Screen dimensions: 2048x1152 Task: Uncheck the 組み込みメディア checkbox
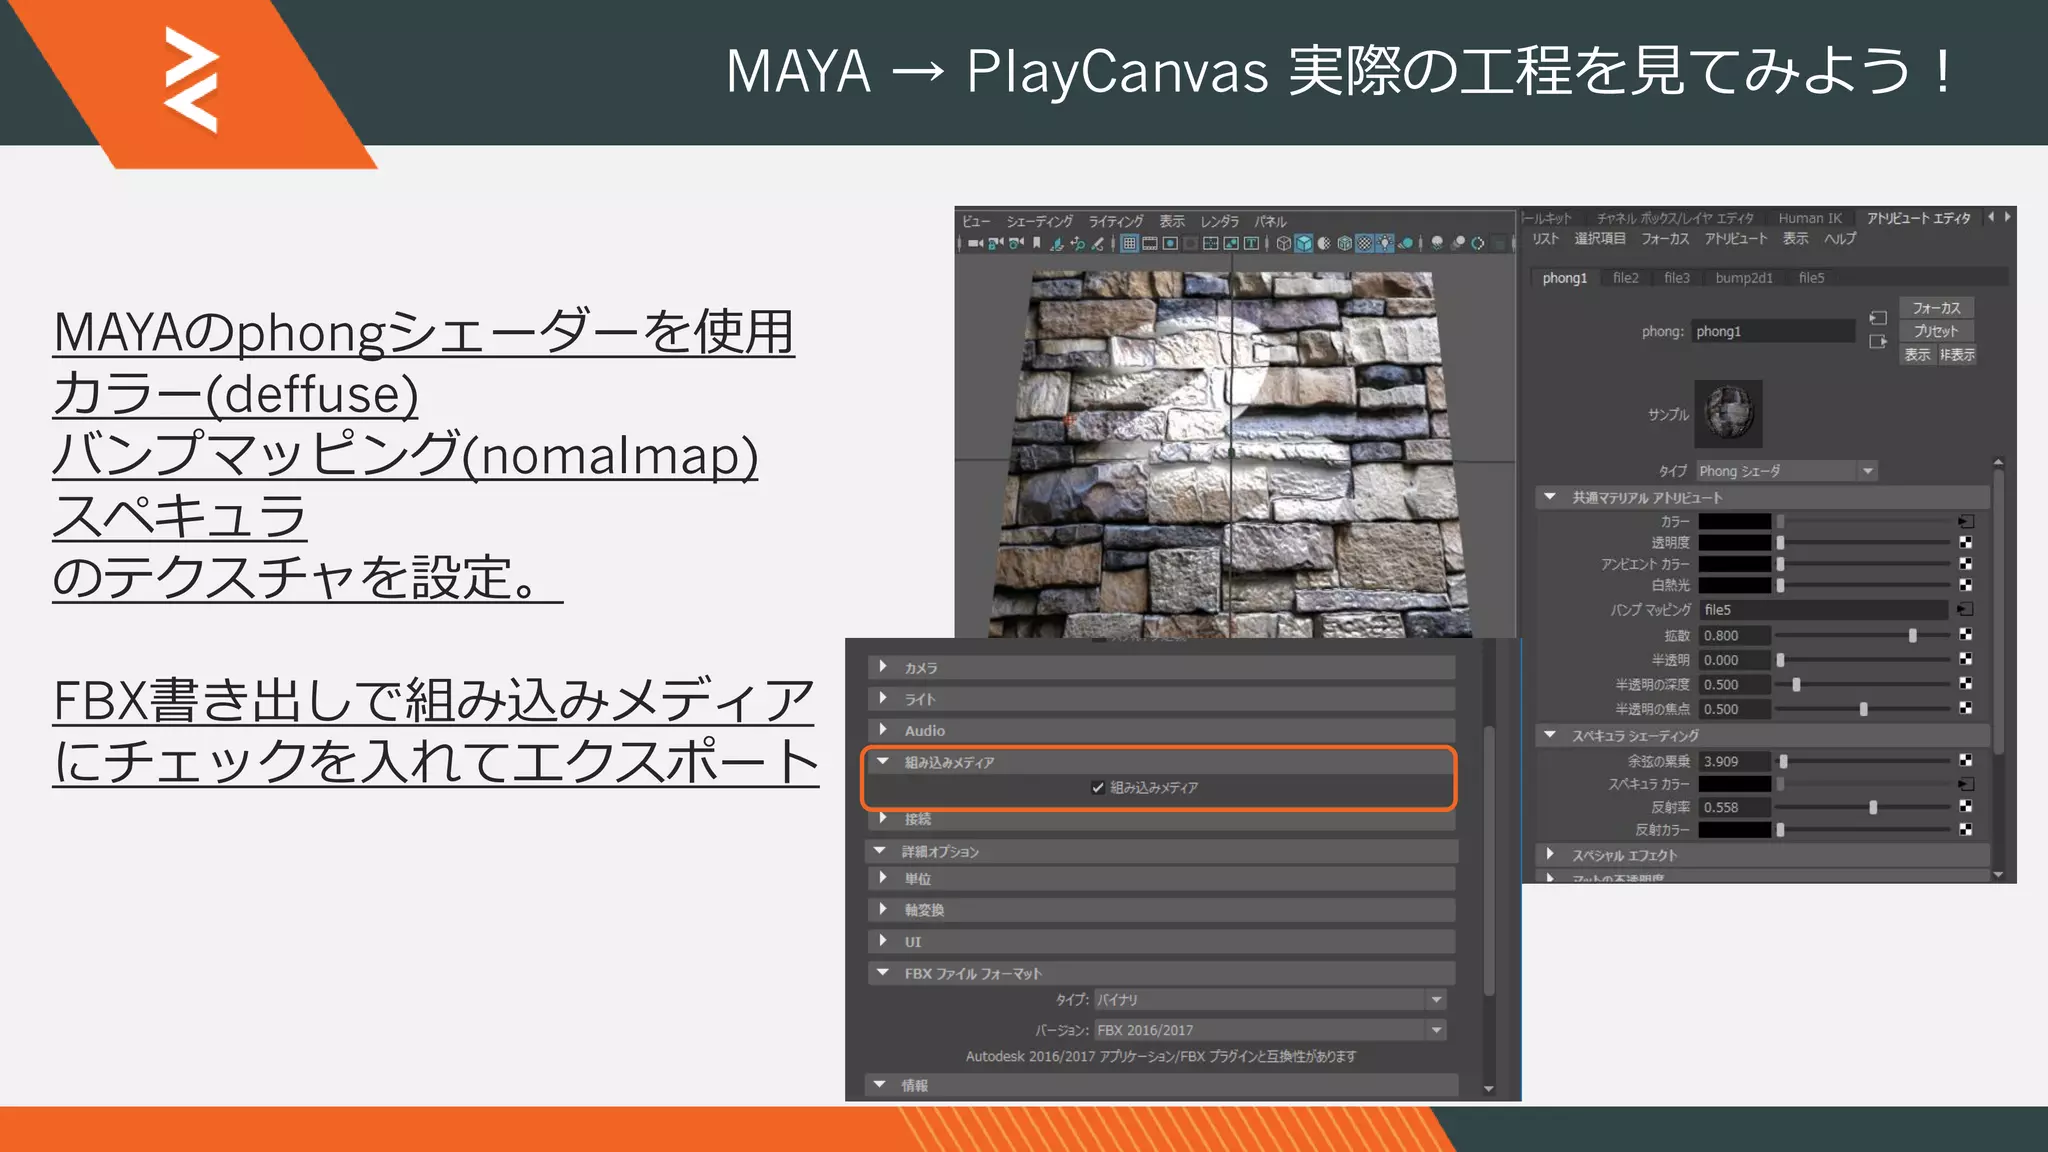1098,788
